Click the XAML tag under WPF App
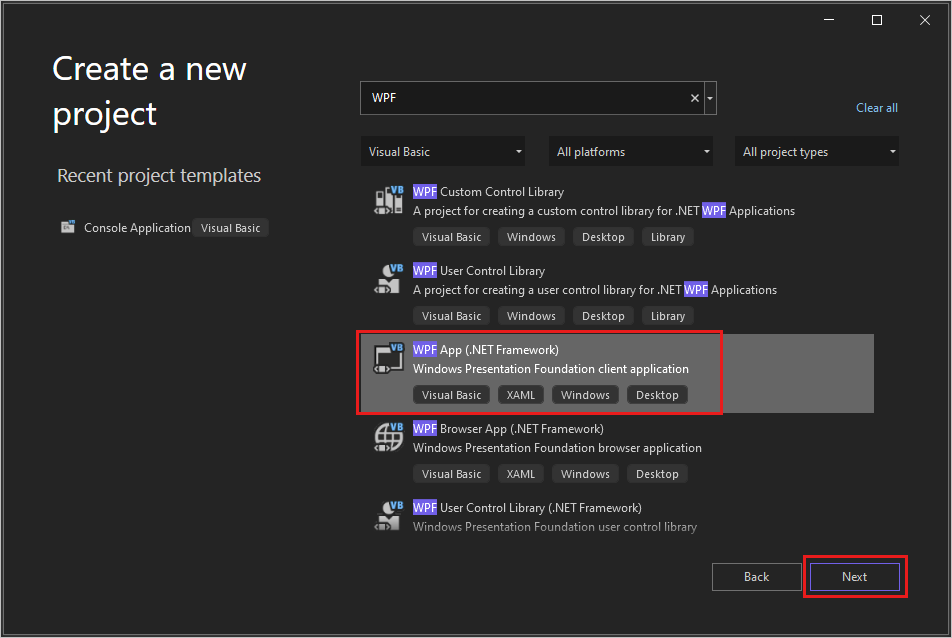Image resolution: width=952 pixels, height=638 pixels. click(x=520, y=394)
